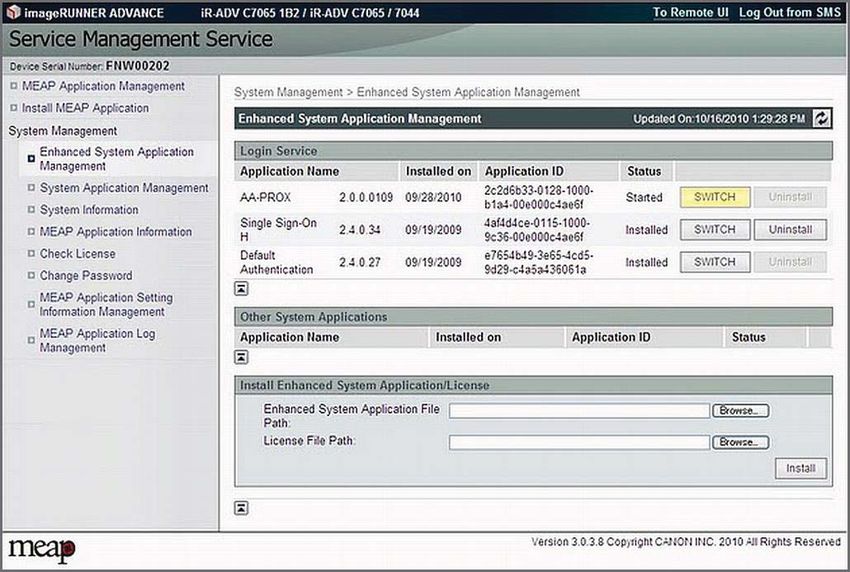Click Log Out from SMS link

pos(790,12)
